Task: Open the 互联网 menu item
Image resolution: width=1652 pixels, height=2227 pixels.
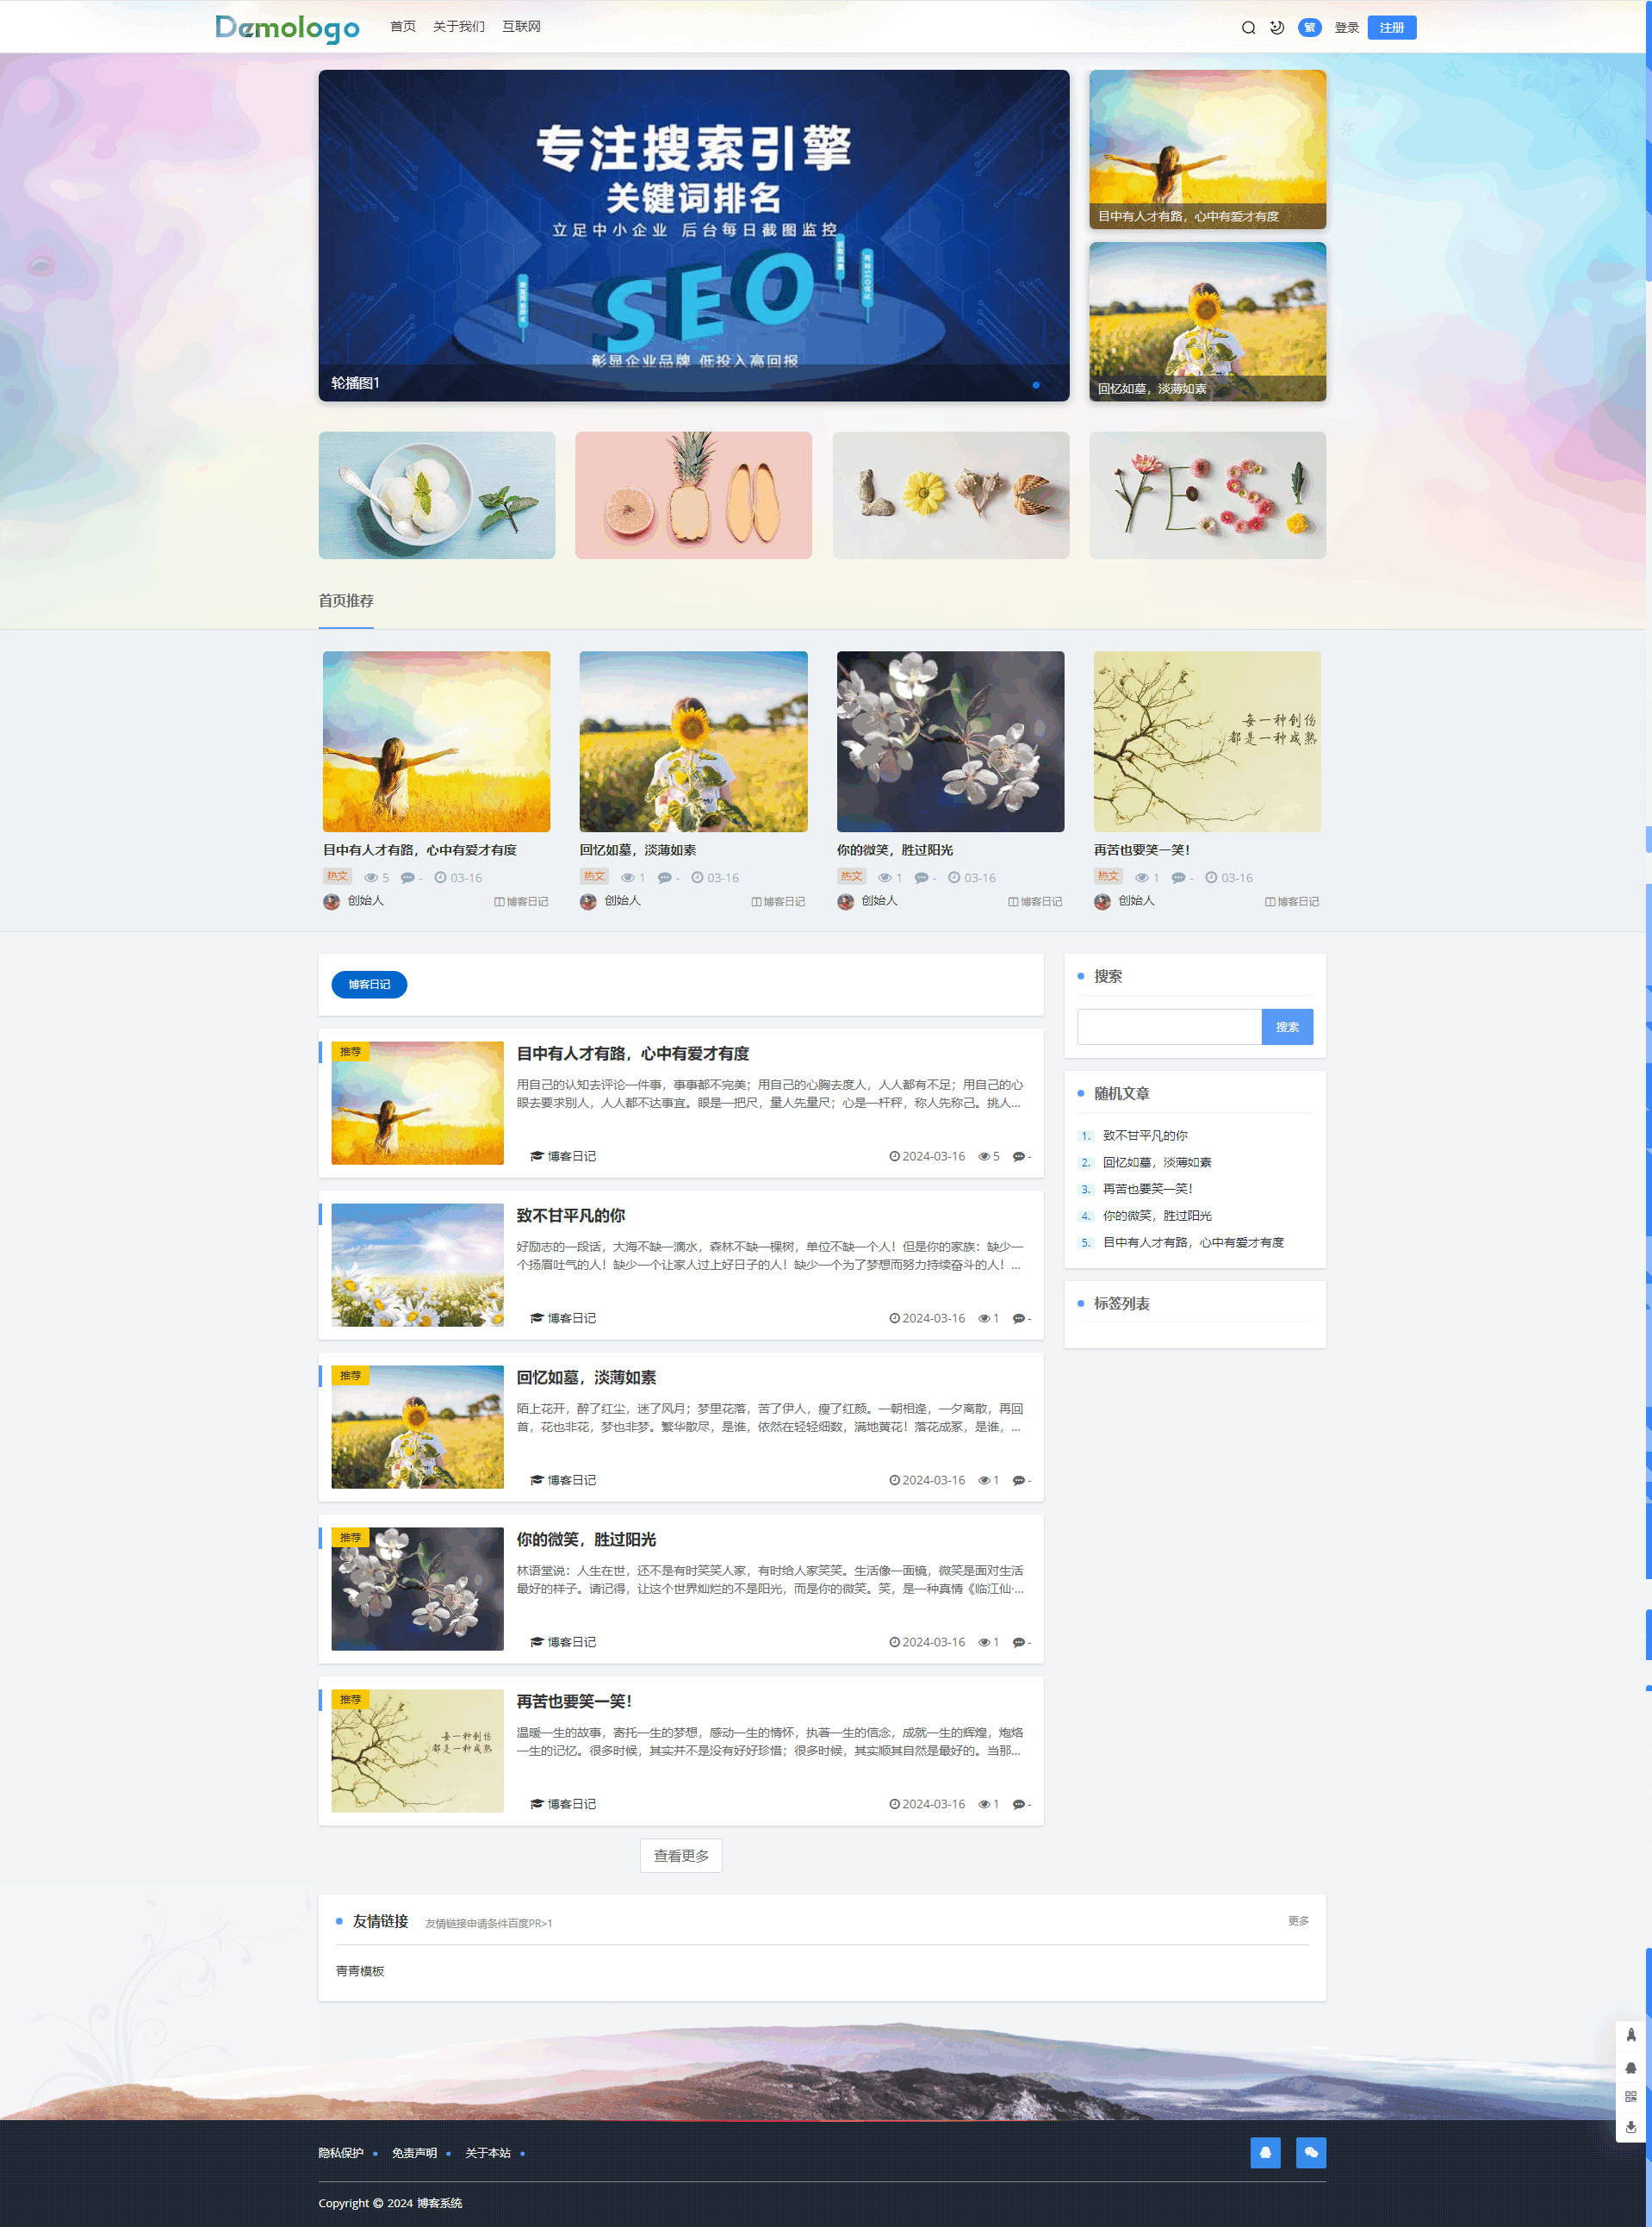Action: [521, 26]
